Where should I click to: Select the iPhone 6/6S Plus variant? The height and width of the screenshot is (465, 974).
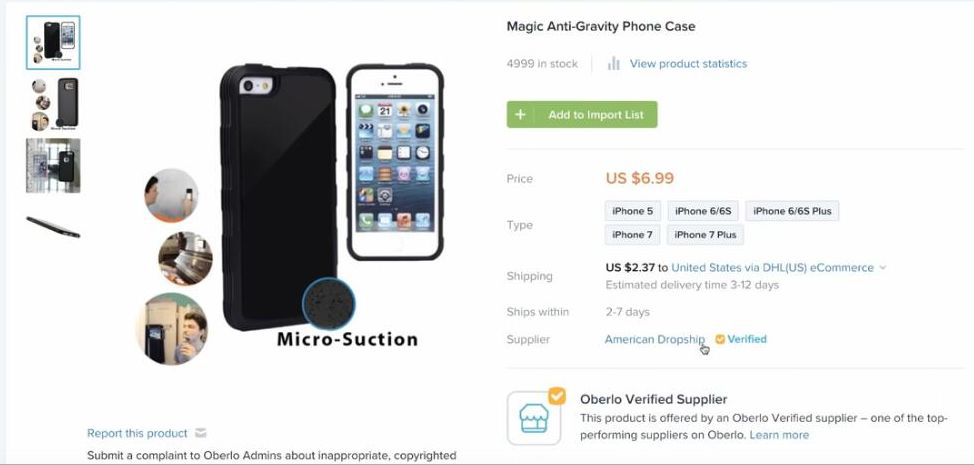click(792, 211)
